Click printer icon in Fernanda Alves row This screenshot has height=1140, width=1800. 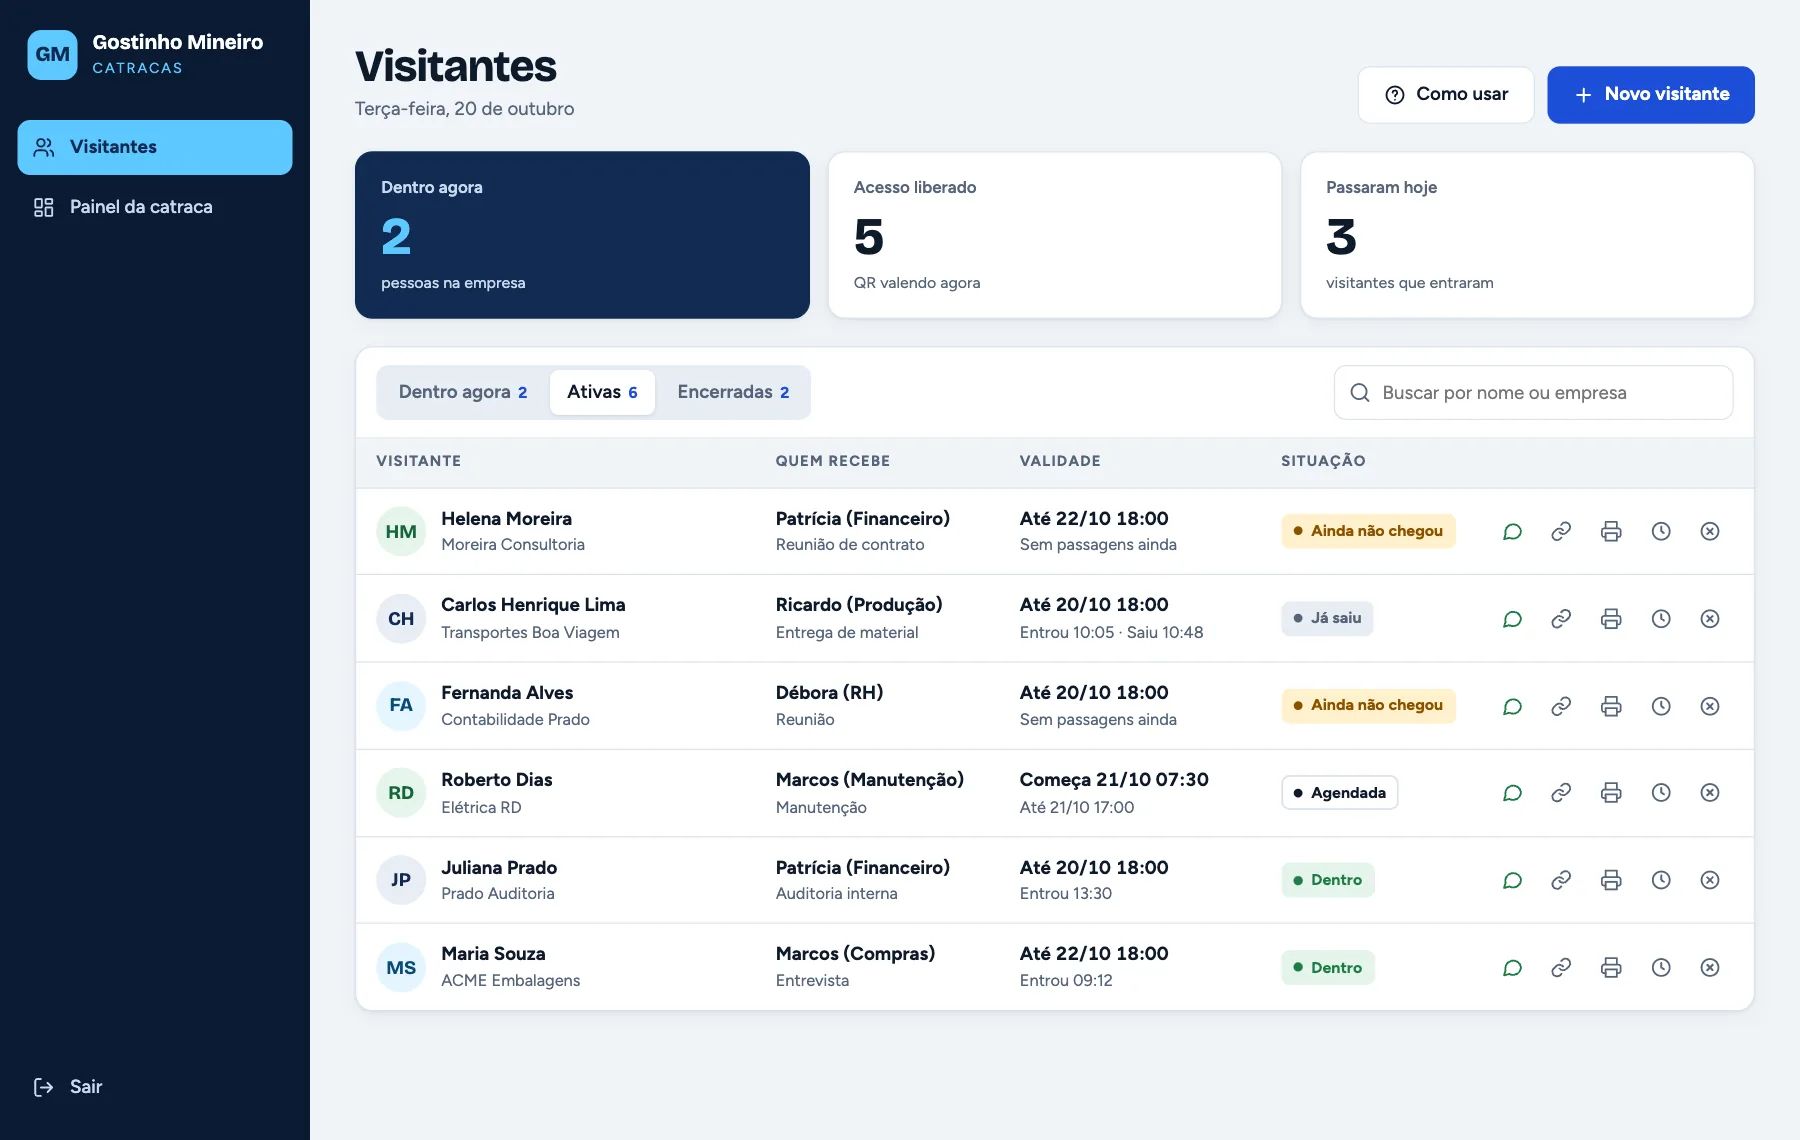tap(1611, 706)
